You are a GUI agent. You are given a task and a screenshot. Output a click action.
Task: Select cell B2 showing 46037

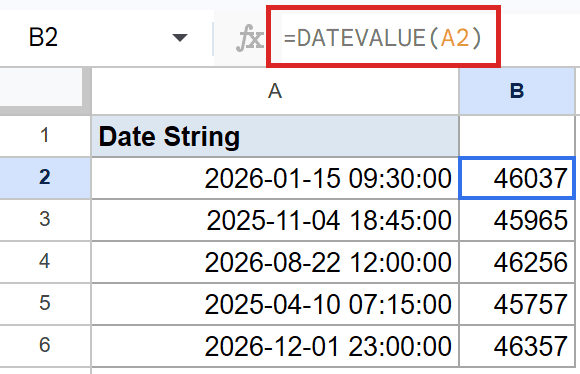[517, 178]
